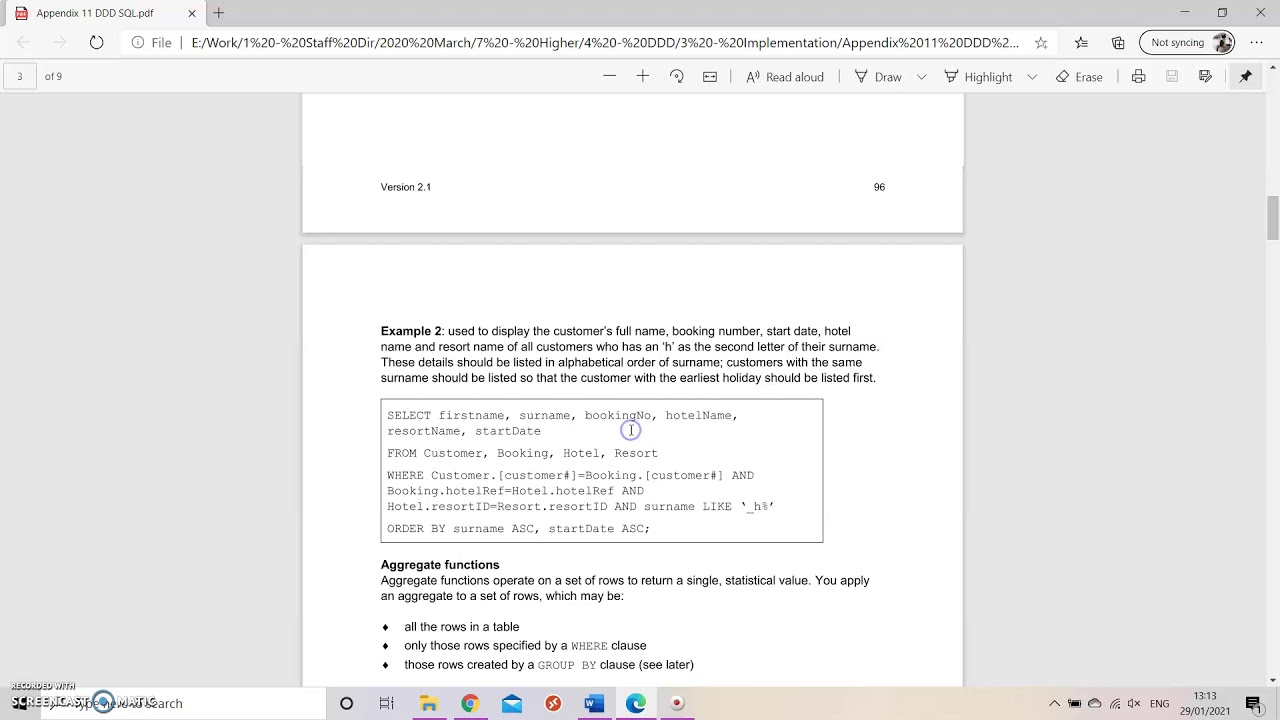Refresh the current page
1280x720 pixels.
96,43
